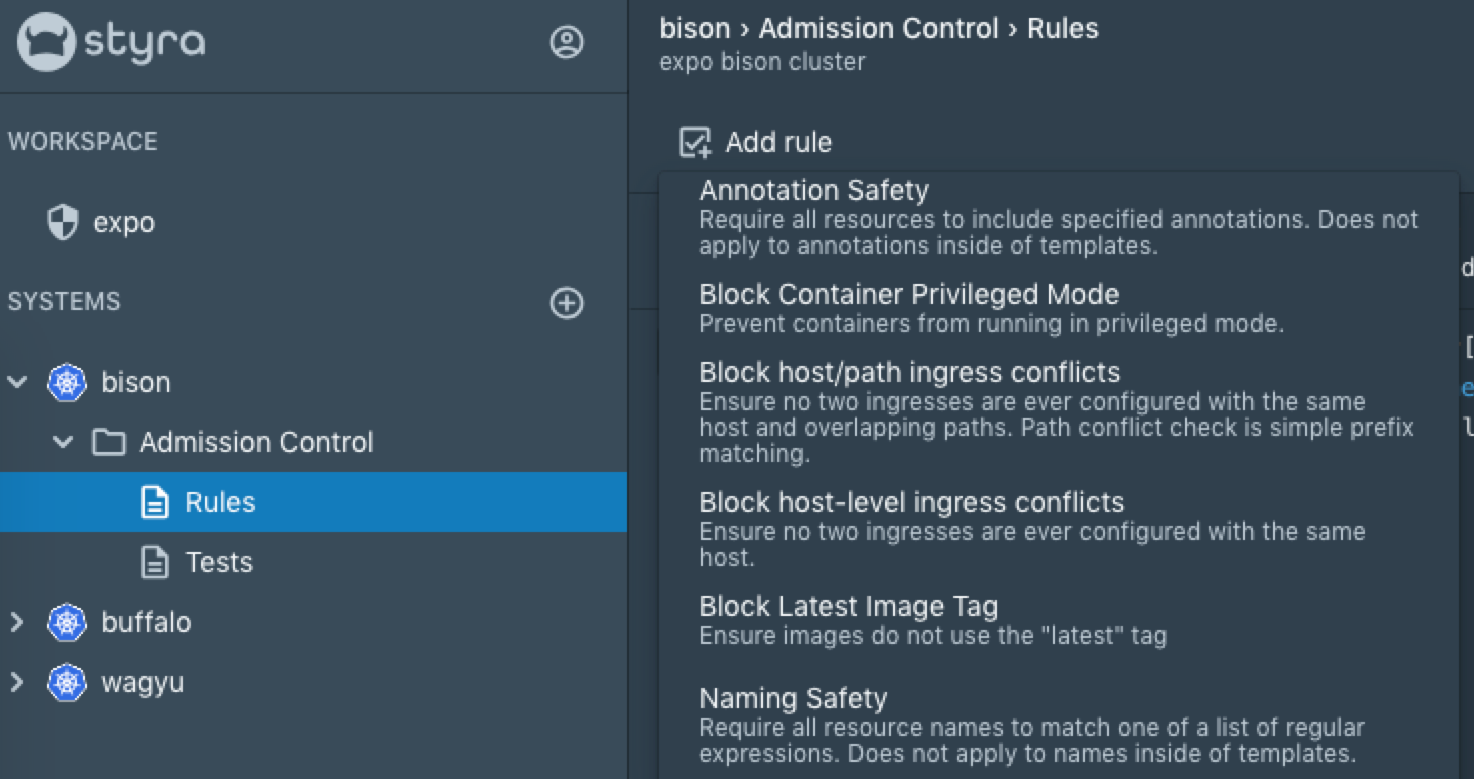This screenshot has width=1474, height=779.
Task: Add a new system with plus icon
Action: click(x=567, y=303)
